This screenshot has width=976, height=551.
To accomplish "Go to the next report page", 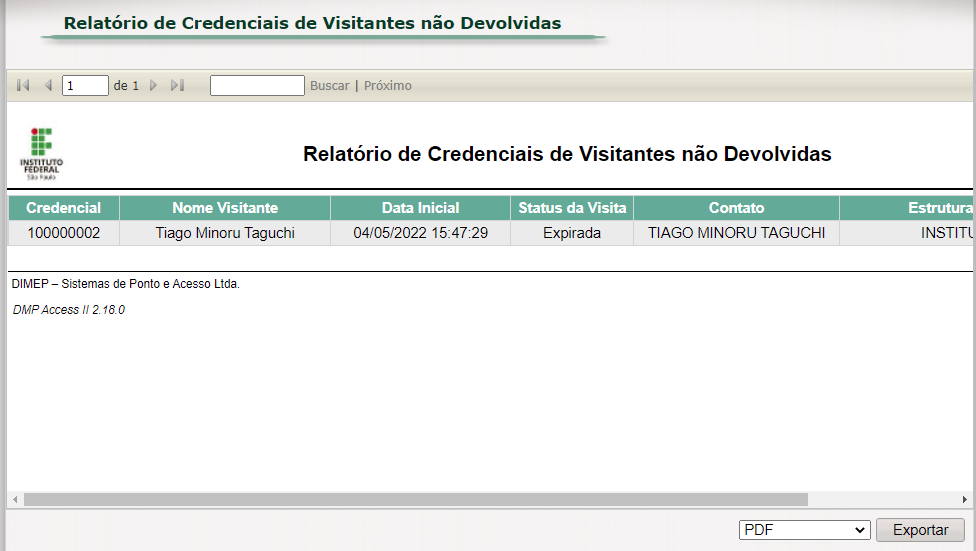I will [153, 85].
